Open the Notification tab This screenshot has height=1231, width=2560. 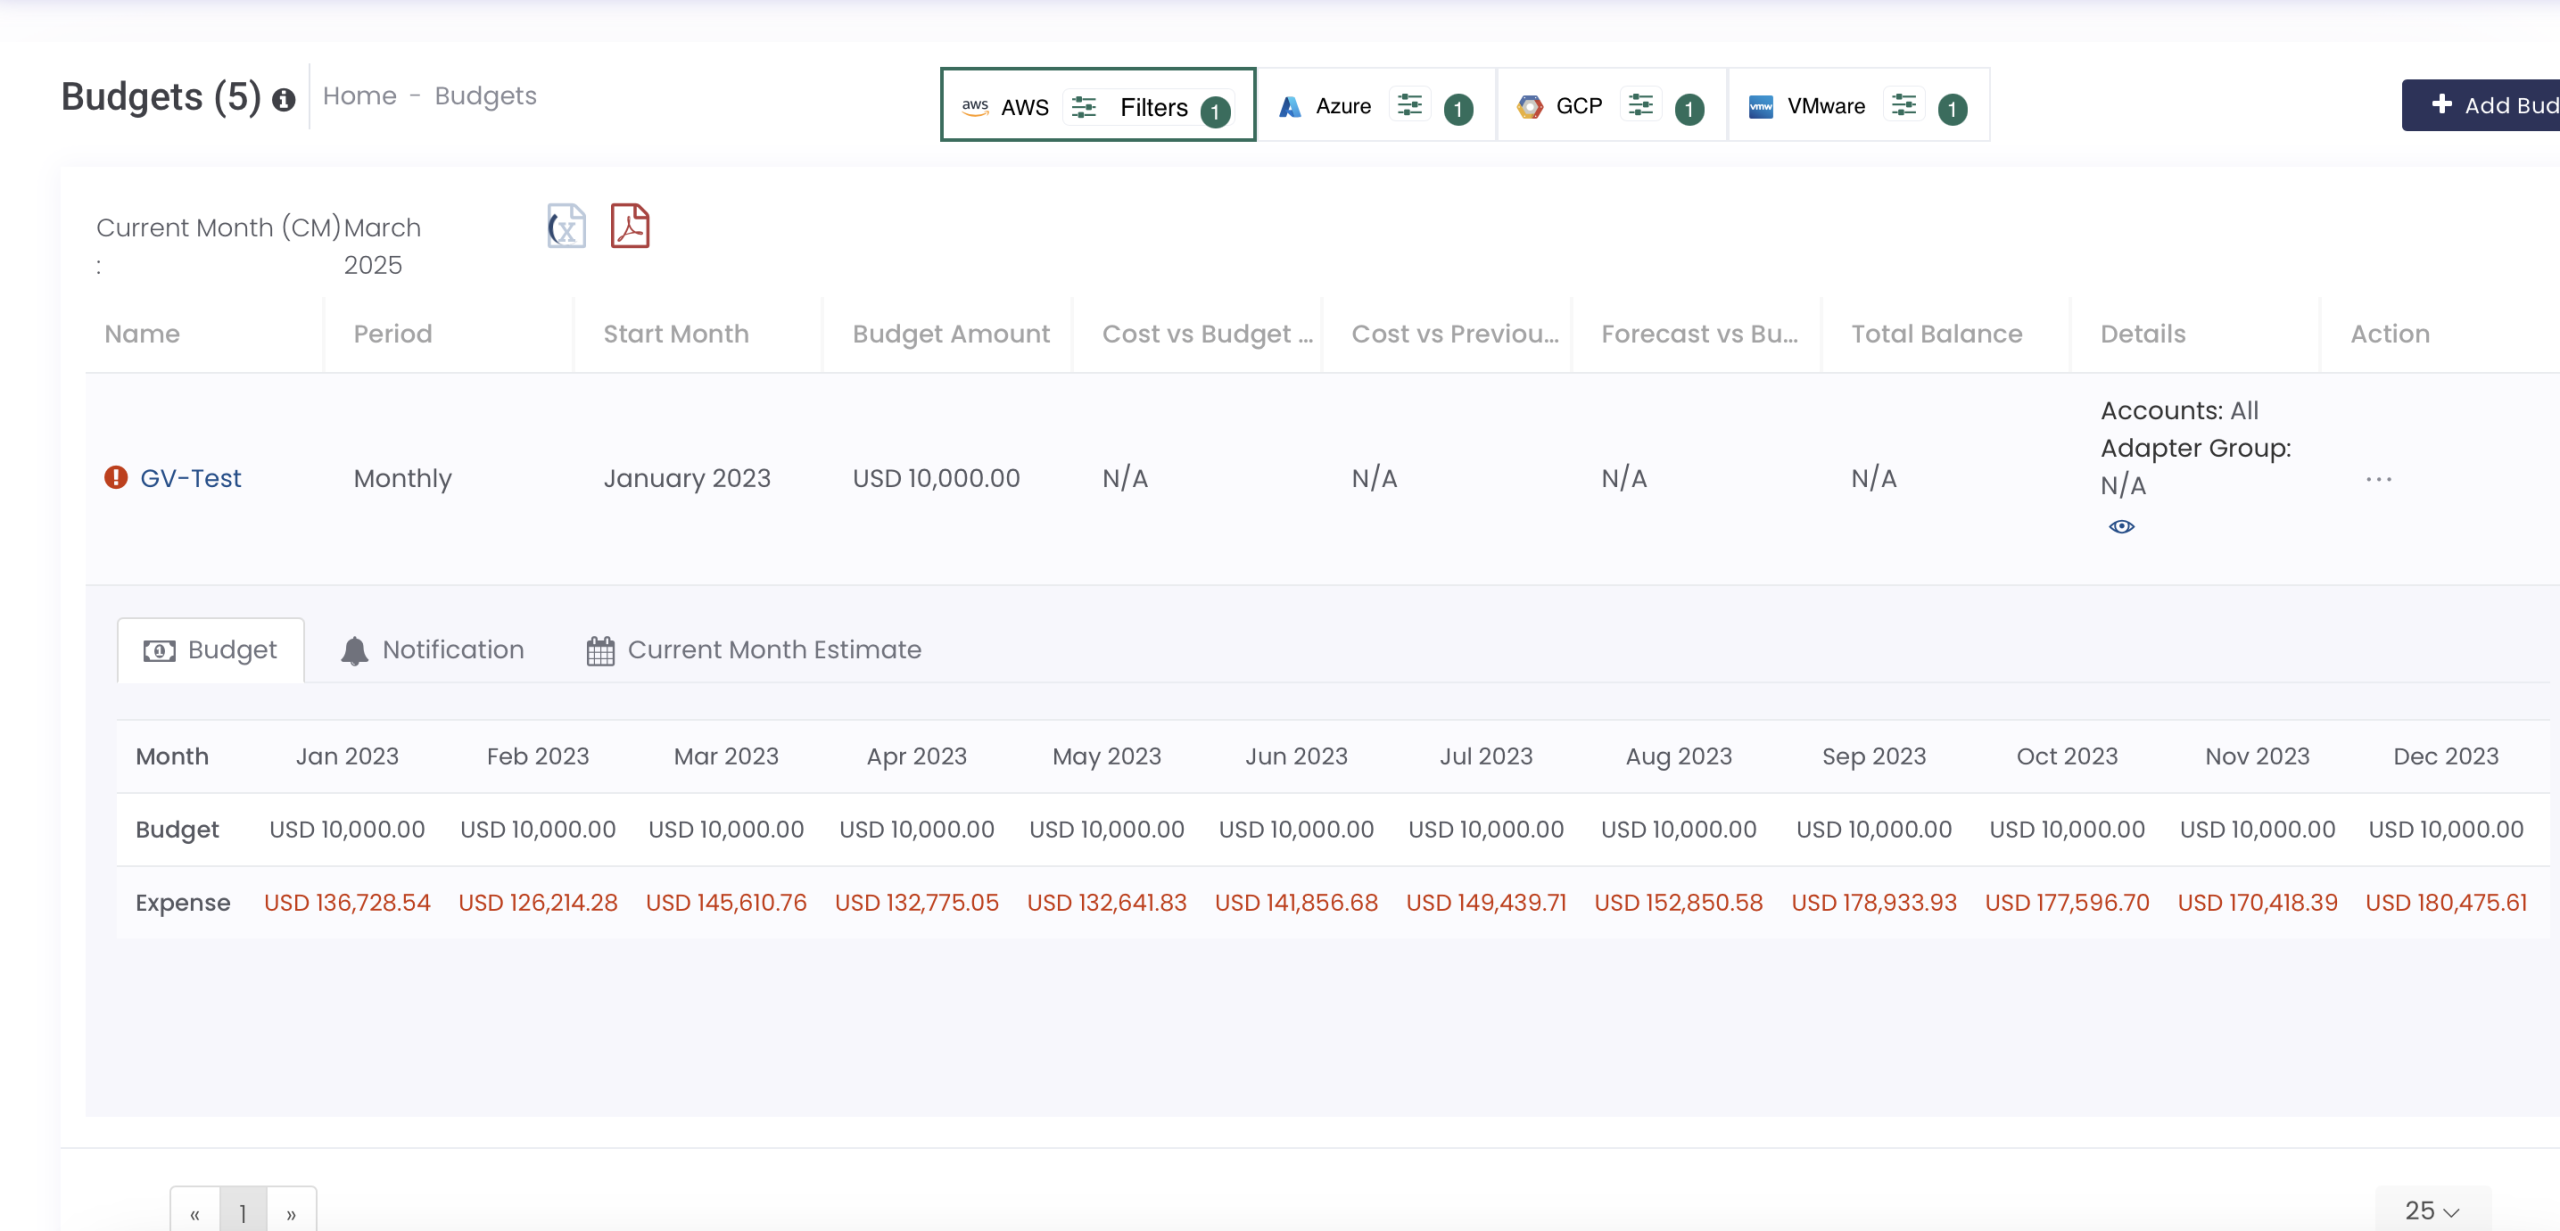pyautogui.click(x=433, y=650)
